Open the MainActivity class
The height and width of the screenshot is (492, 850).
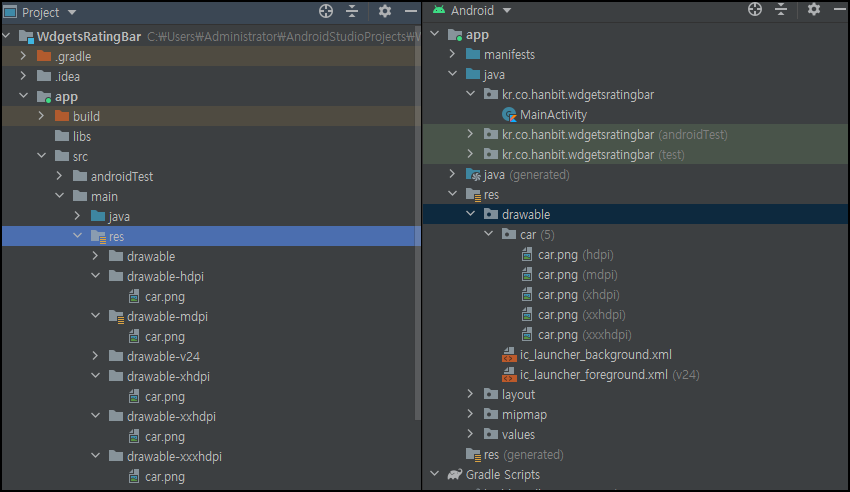pos(553,115)
